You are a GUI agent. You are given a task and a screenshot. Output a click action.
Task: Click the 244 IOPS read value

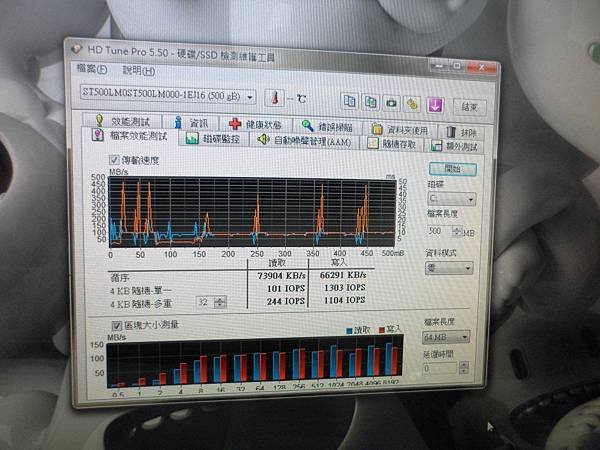[x=285, y=301]
